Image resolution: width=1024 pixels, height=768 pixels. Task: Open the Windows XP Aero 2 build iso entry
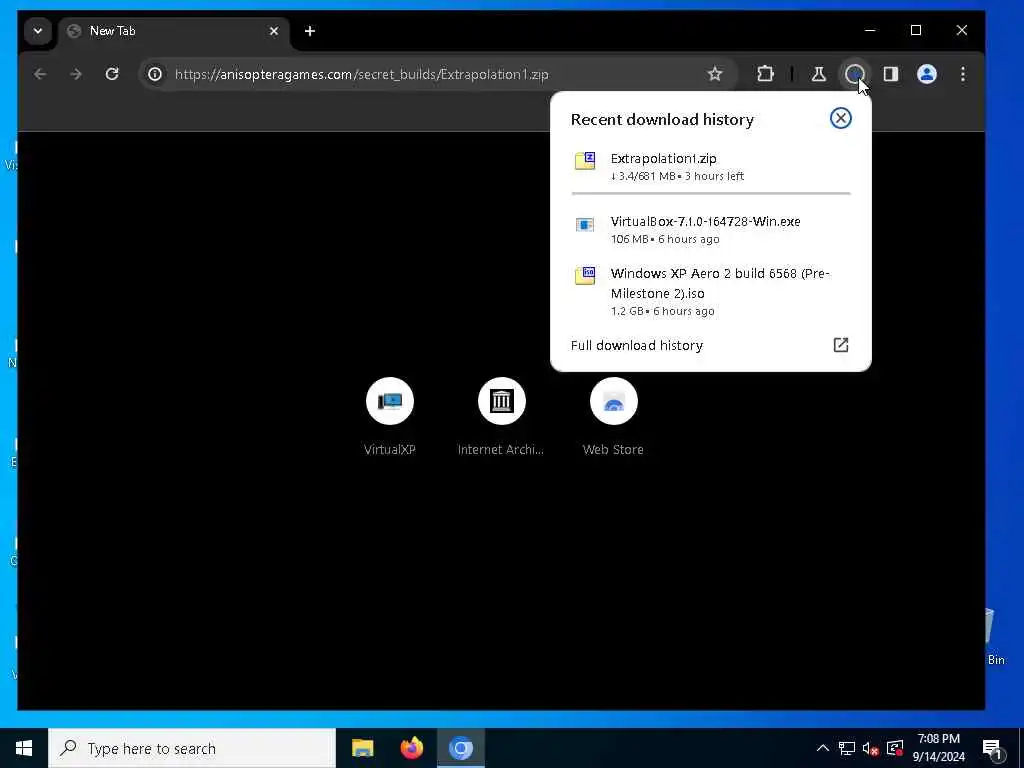pos(711,291)
